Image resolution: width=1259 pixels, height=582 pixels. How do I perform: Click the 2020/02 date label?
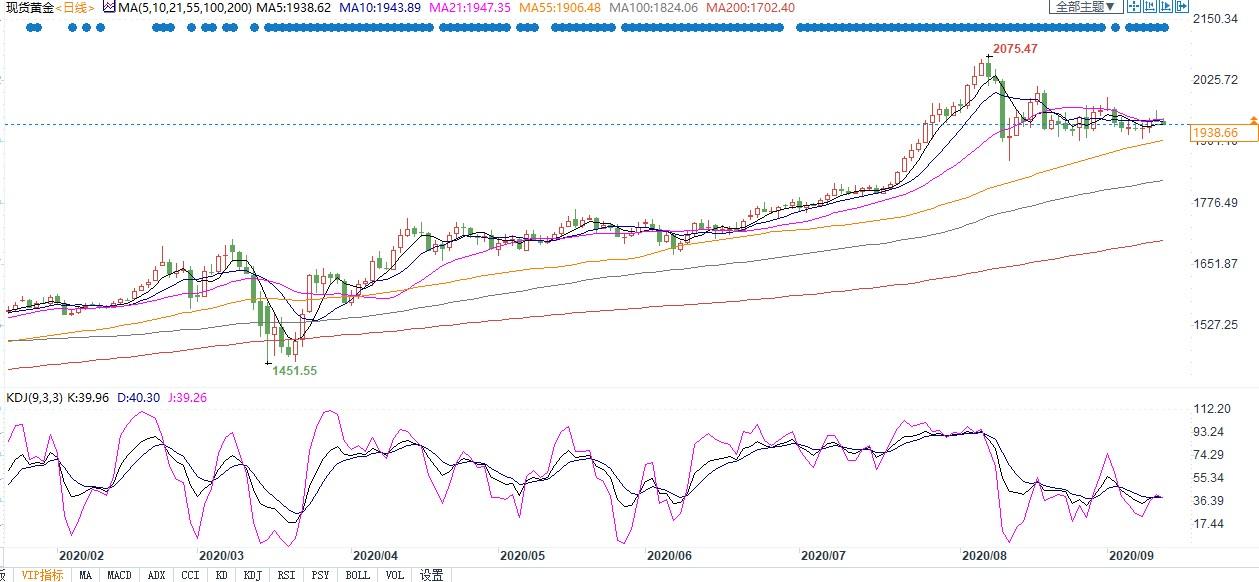click(82, 555)
